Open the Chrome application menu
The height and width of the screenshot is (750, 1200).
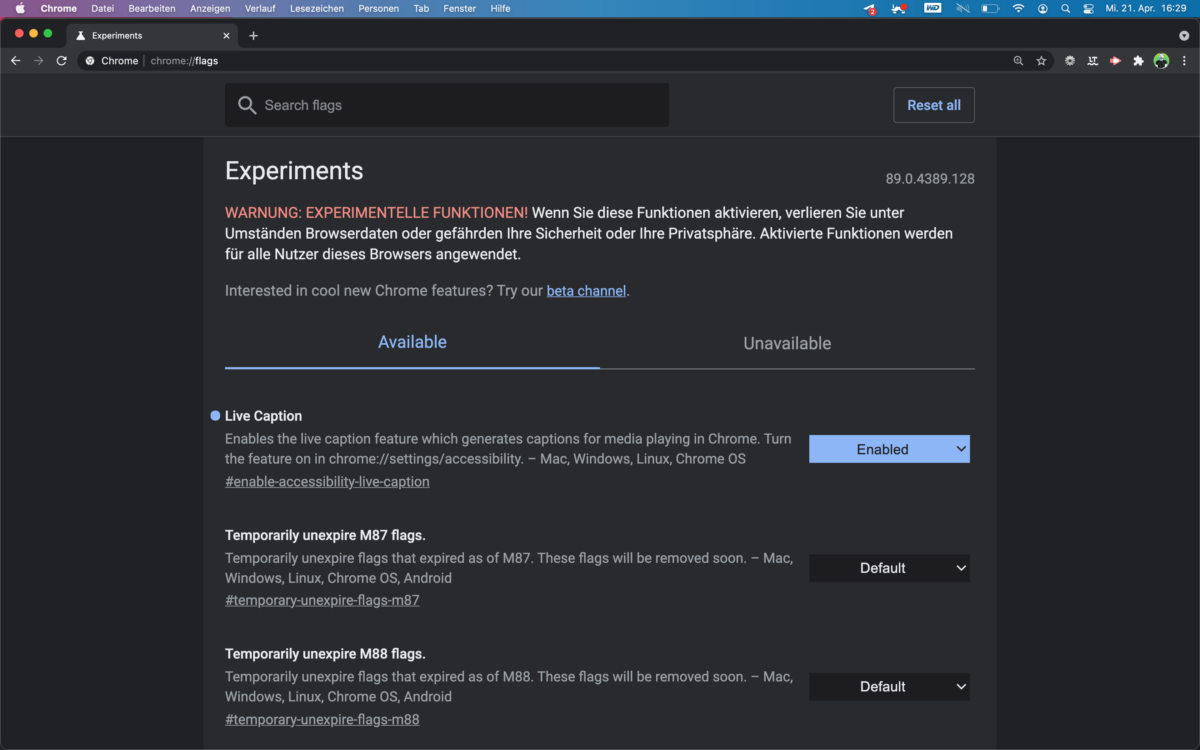tap(58, 8)
